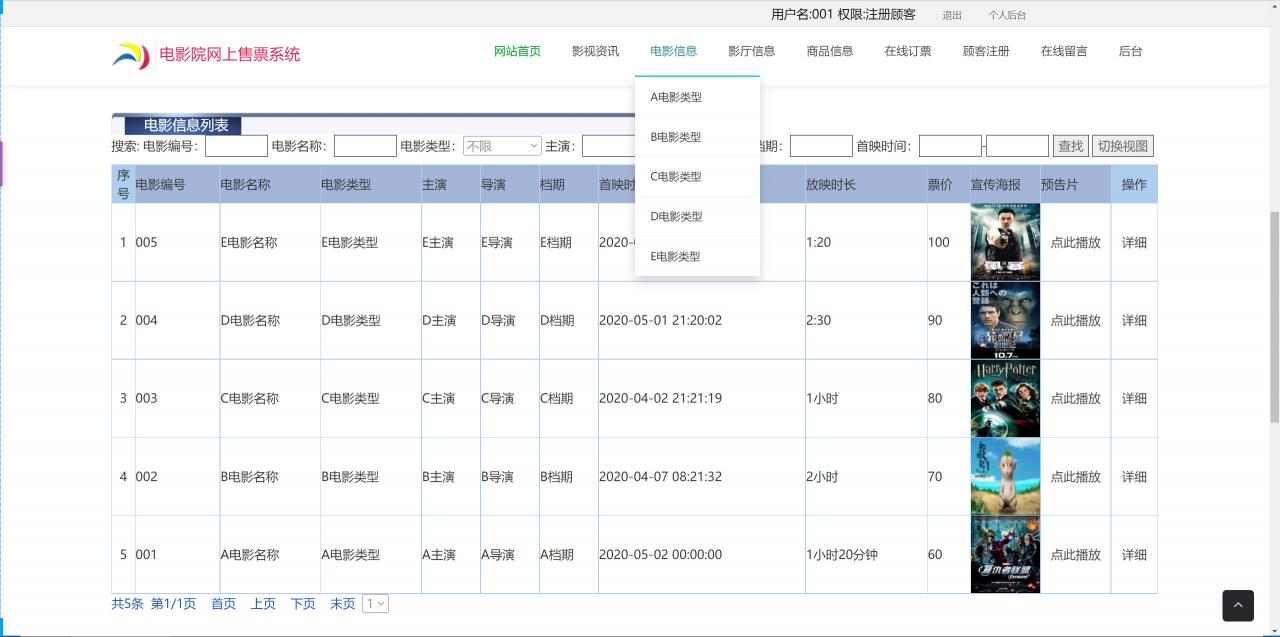
Task: Open the 在线订票 navigation item
Action: pyautogui.click(x=908, y=51)
